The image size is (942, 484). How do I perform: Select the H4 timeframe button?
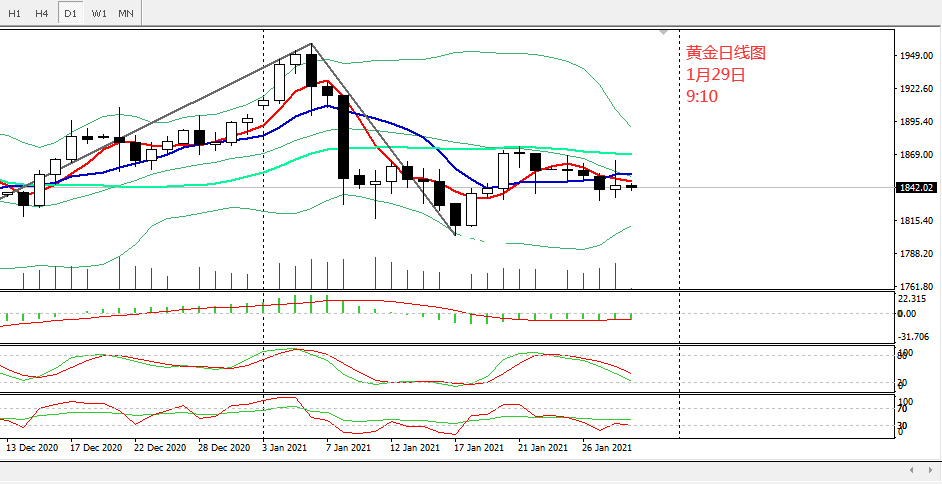[x=41, y=13]
